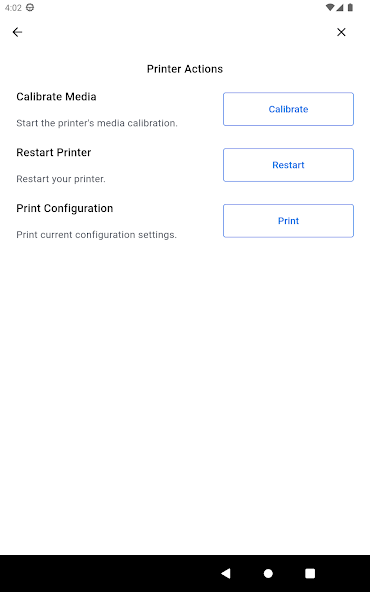Tap the Android home circle button
The width and height of the screenshot is (370, 592).
coord(268,574)
